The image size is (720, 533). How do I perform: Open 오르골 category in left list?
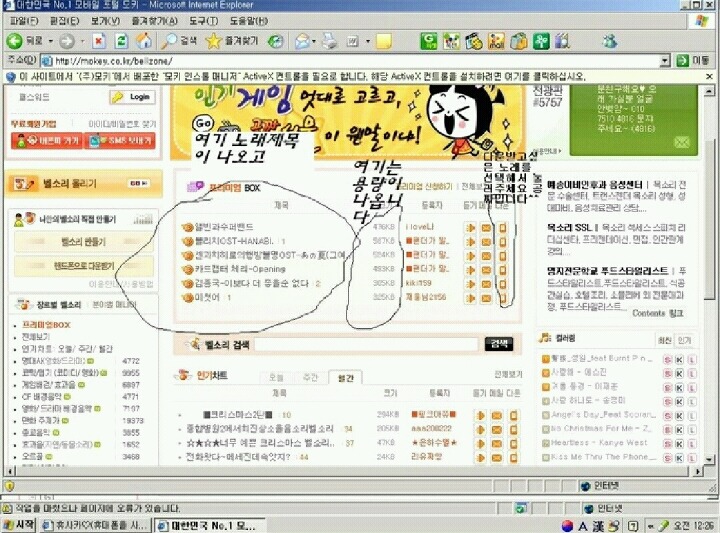point(32,456)
